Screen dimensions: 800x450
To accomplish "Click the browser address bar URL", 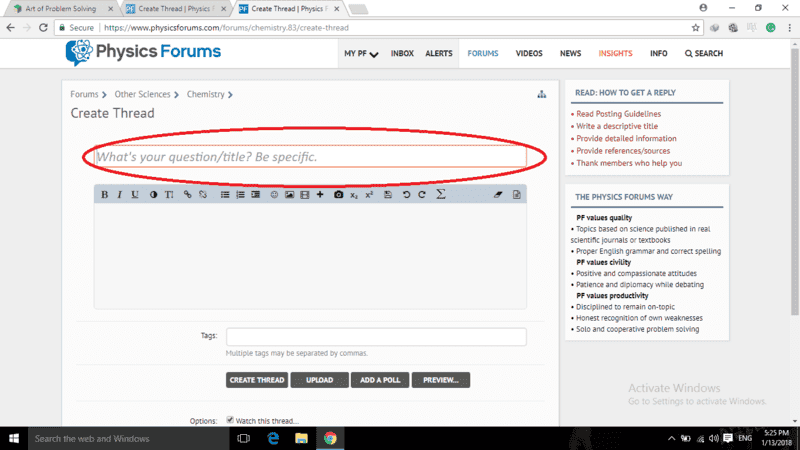I will (x=226, y=28).
